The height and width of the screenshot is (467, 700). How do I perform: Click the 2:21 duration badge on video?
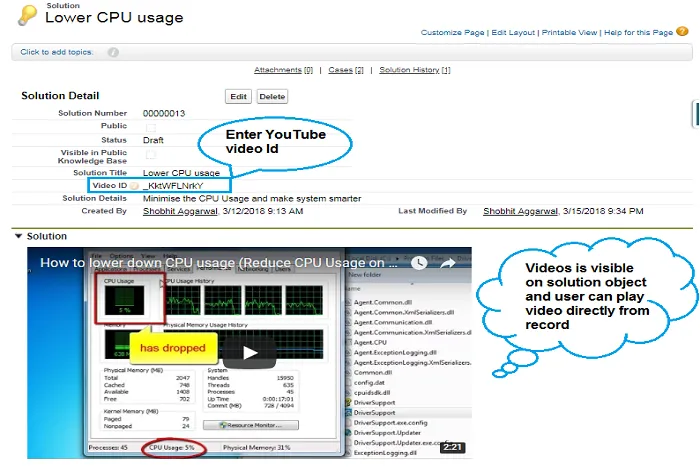tap(453, 447)
